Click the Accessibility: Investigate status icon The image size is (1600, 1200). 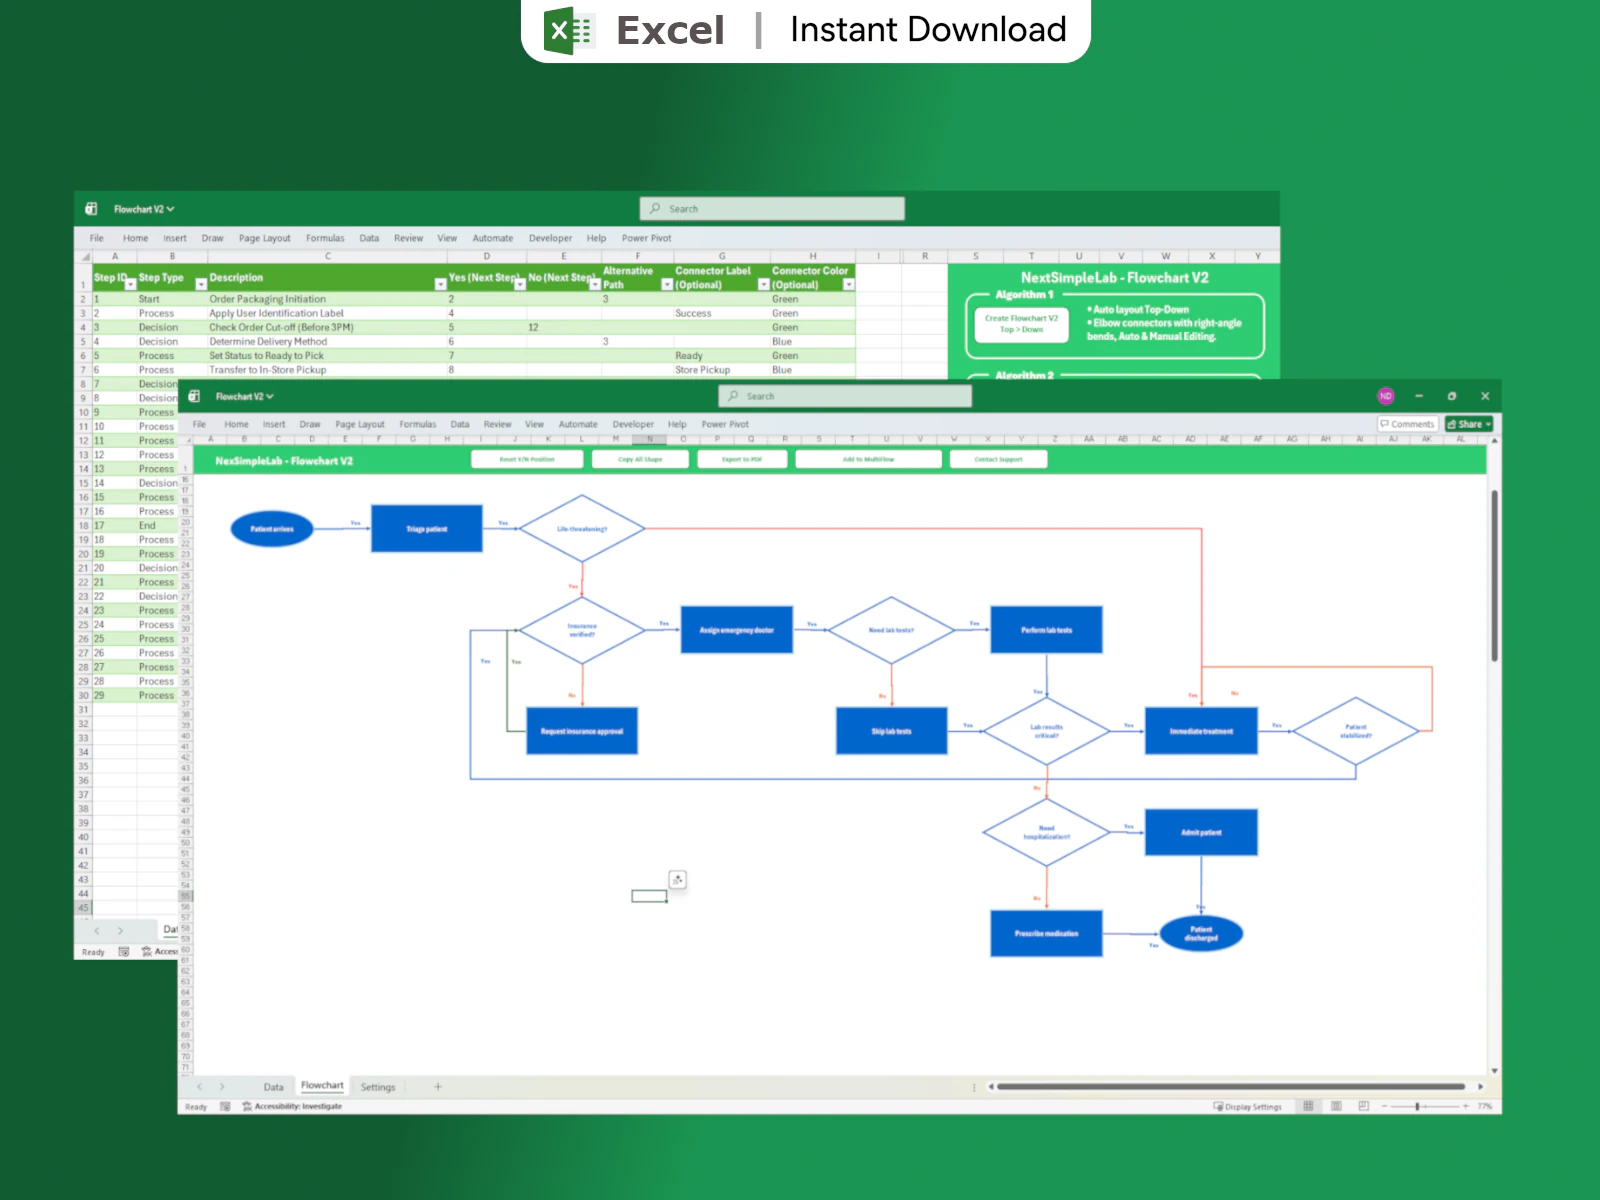(x=247, y=1106)
